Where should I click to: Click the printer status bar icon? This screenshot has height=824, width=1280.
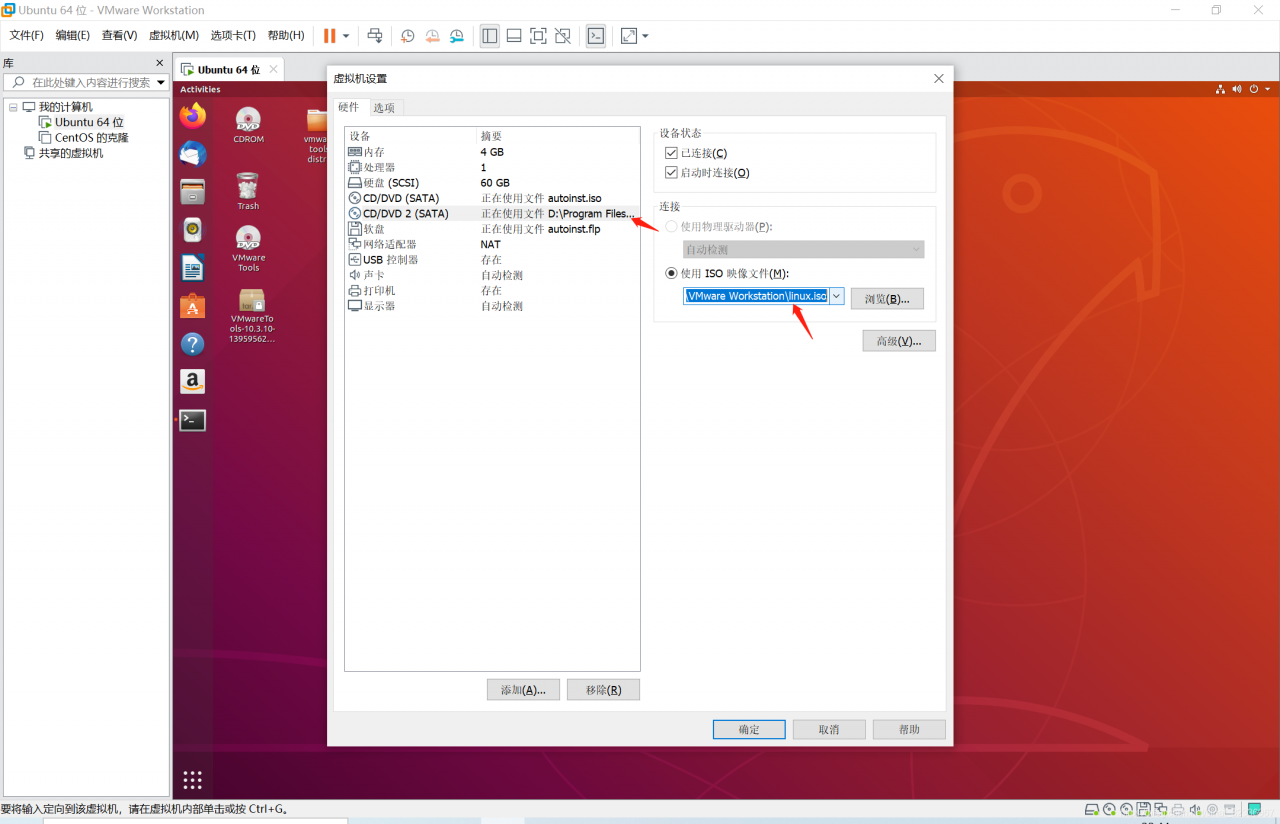(x=1178, y=809)
